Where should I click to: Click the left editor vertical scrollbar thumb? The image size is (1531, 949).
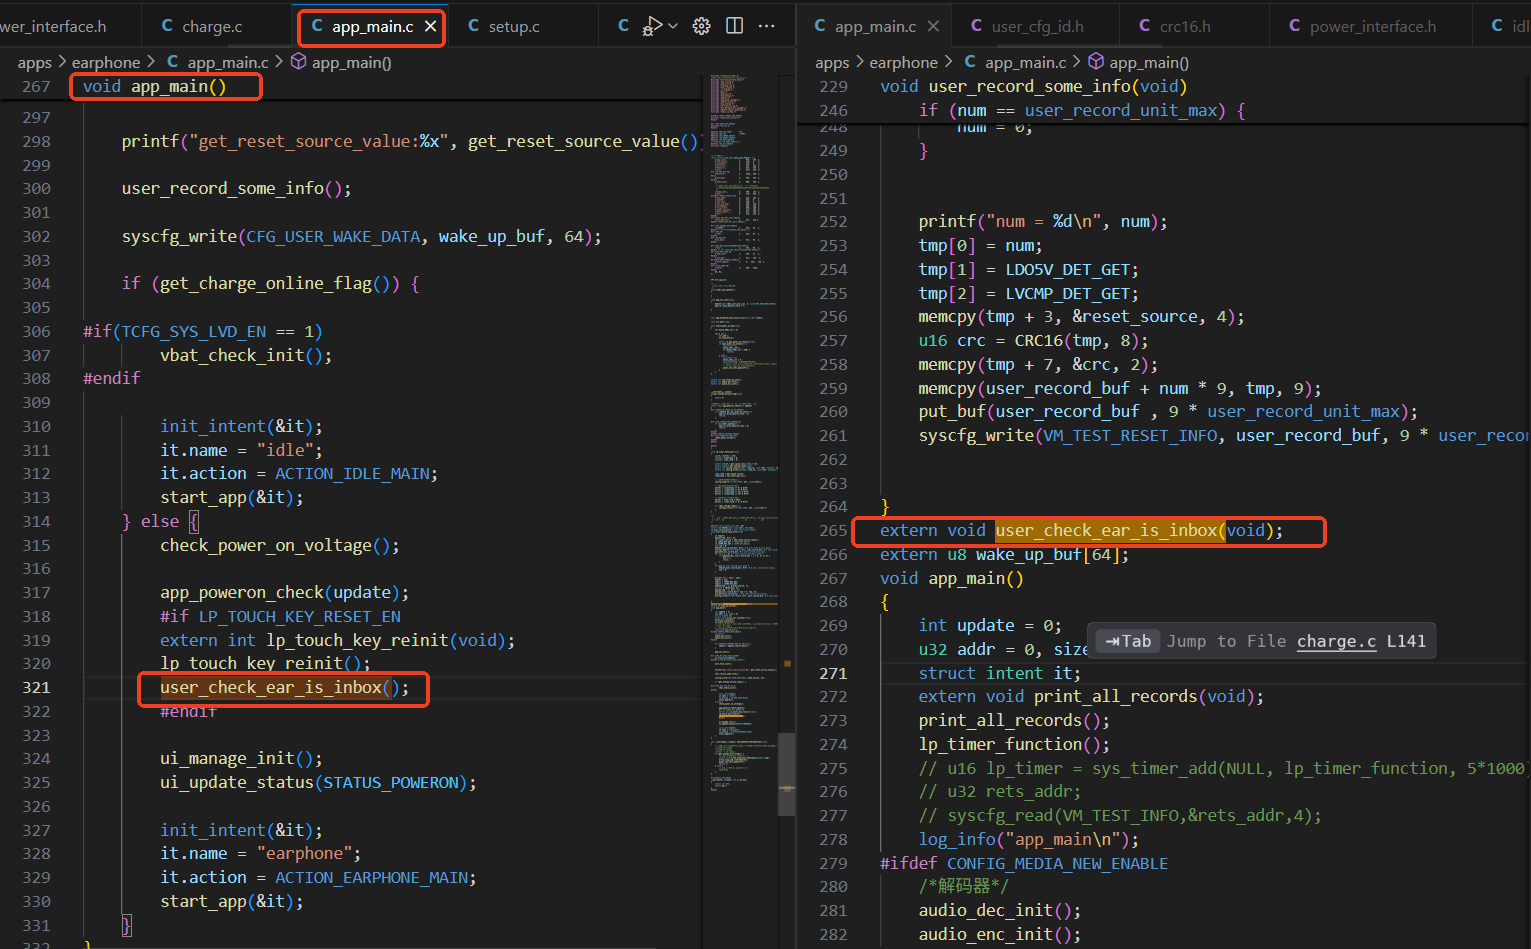[x=787, y=774]
